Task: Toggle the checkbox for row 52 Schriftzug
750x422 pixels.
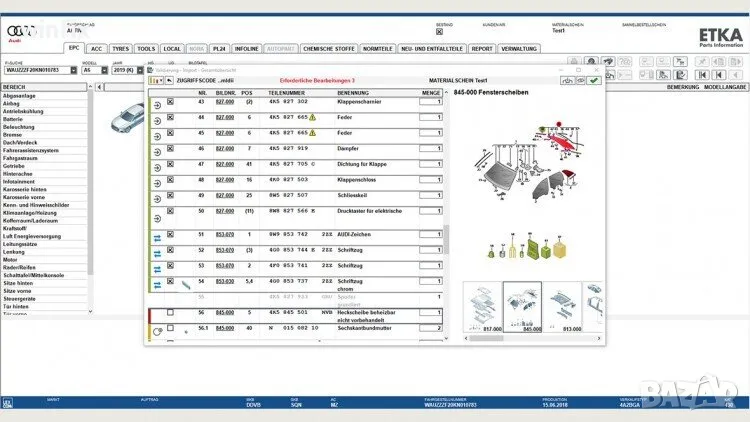Action: tap(170, 250)
